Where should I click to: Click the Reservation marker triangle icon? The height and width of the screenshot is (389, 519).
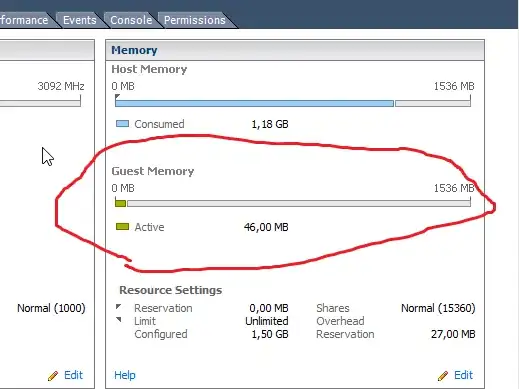click(118, 306)
